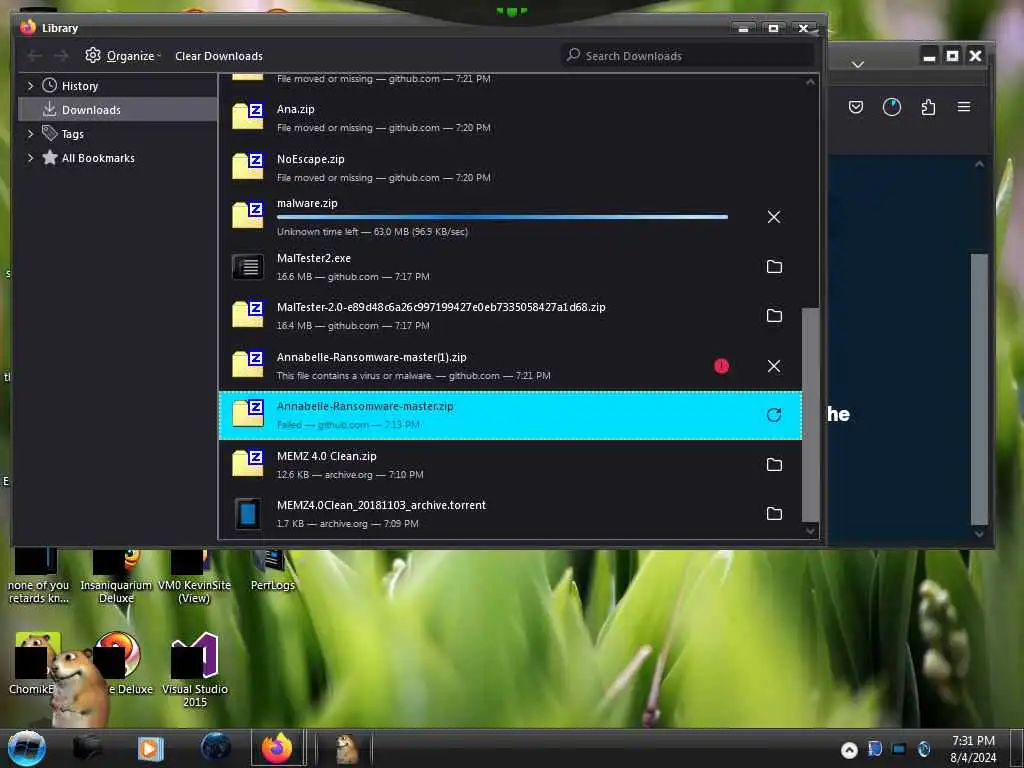Image resolution: width=1024 pixels, height=768 pixels.
Task: Open the PerfLogs desktop folder
Action: point(272,571)
